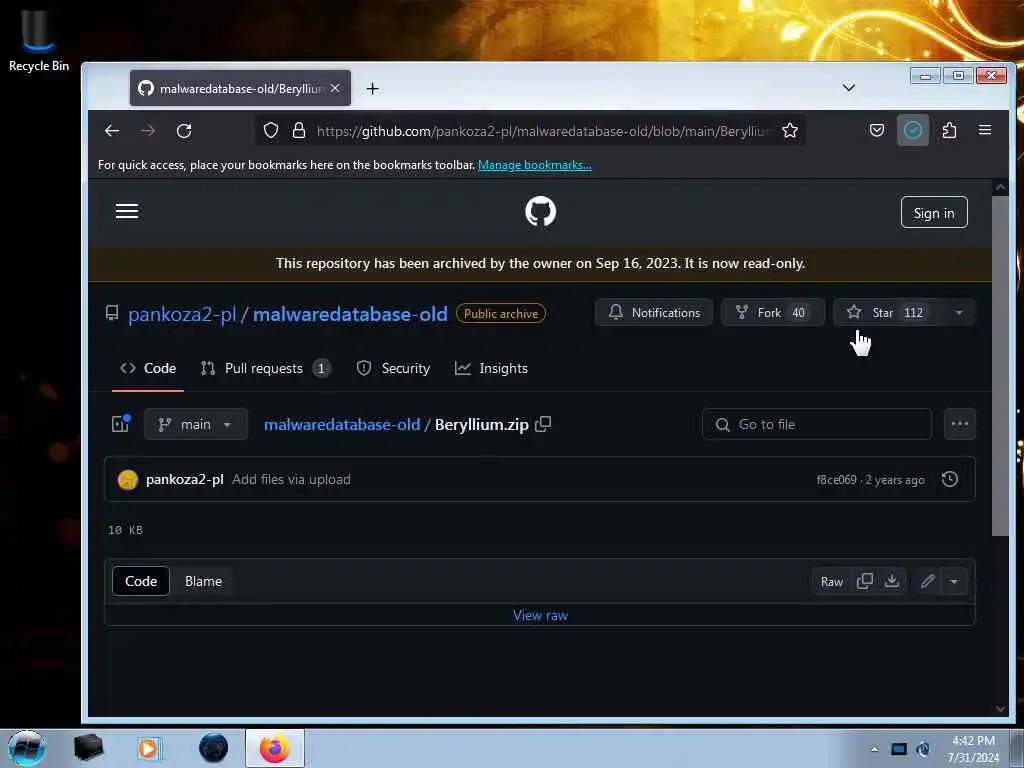Open the Raw file button

[831, 581]
